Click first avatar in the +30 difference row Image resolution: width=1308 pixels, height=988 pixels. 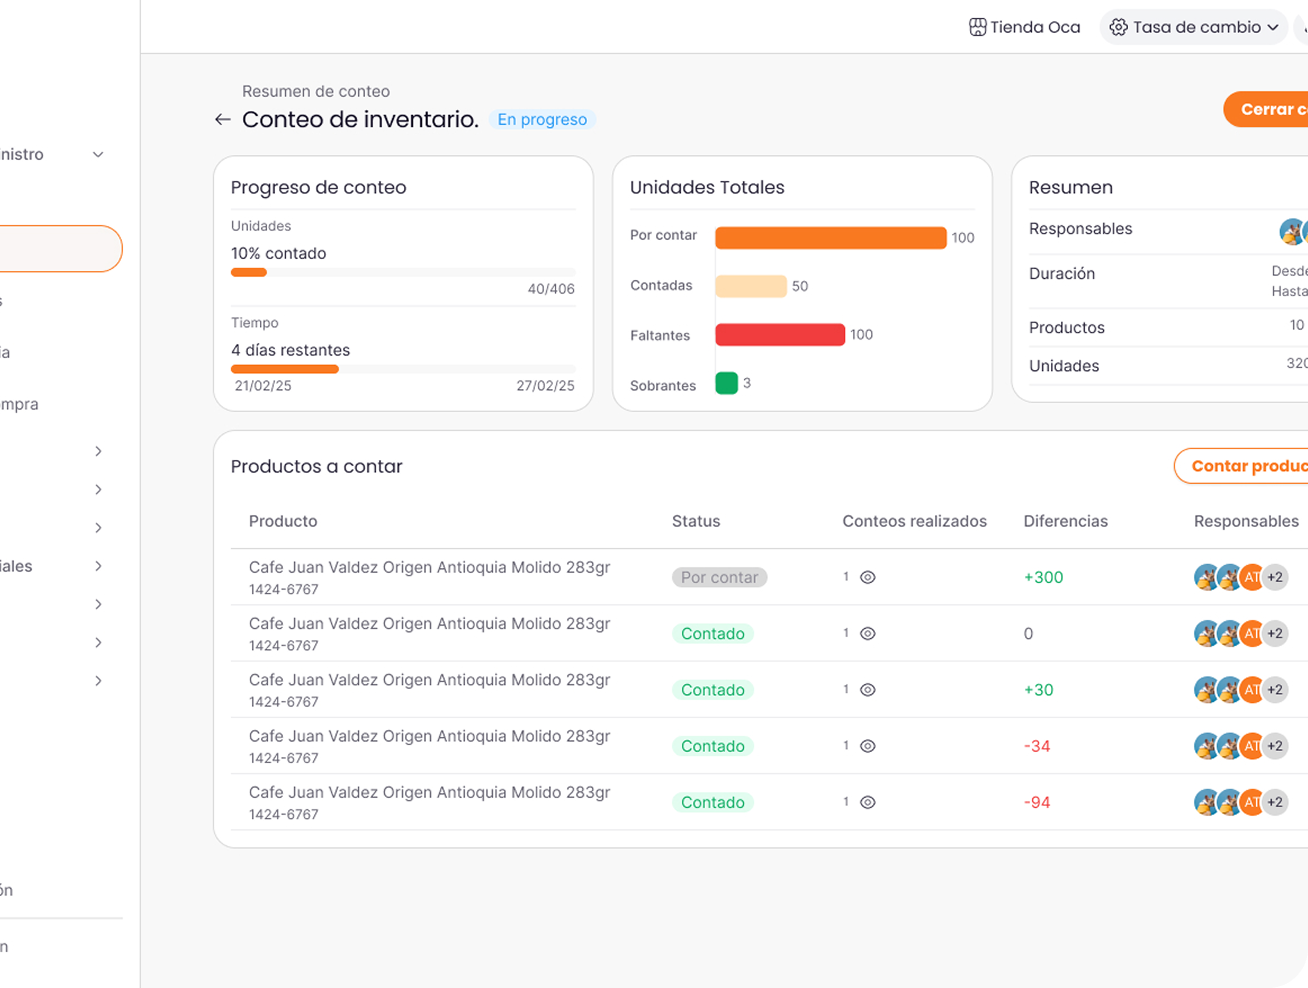click(1206, 690)
